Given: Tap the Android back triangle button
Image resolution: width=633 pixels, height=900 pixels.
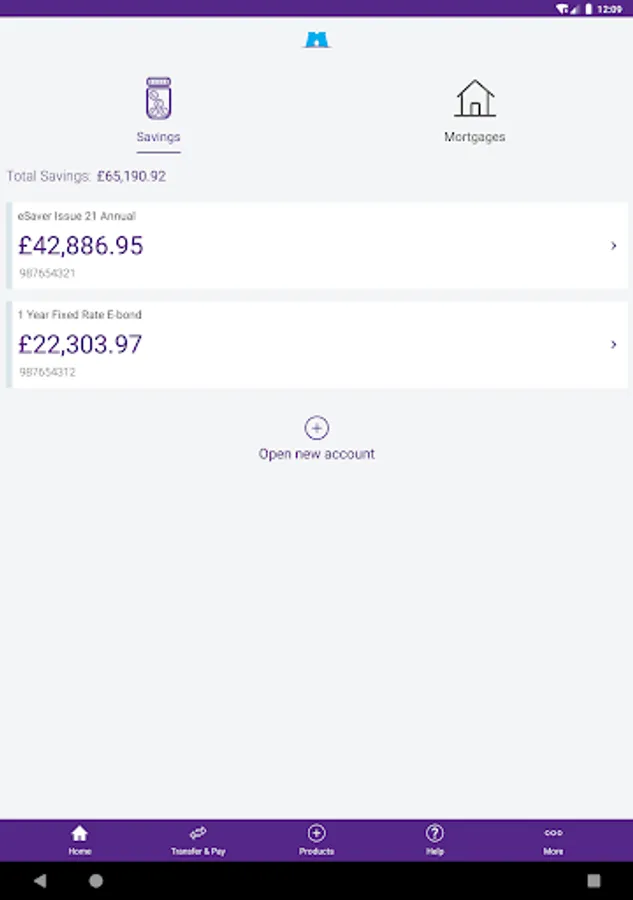Looking at the screenshot, I should 40,880.
